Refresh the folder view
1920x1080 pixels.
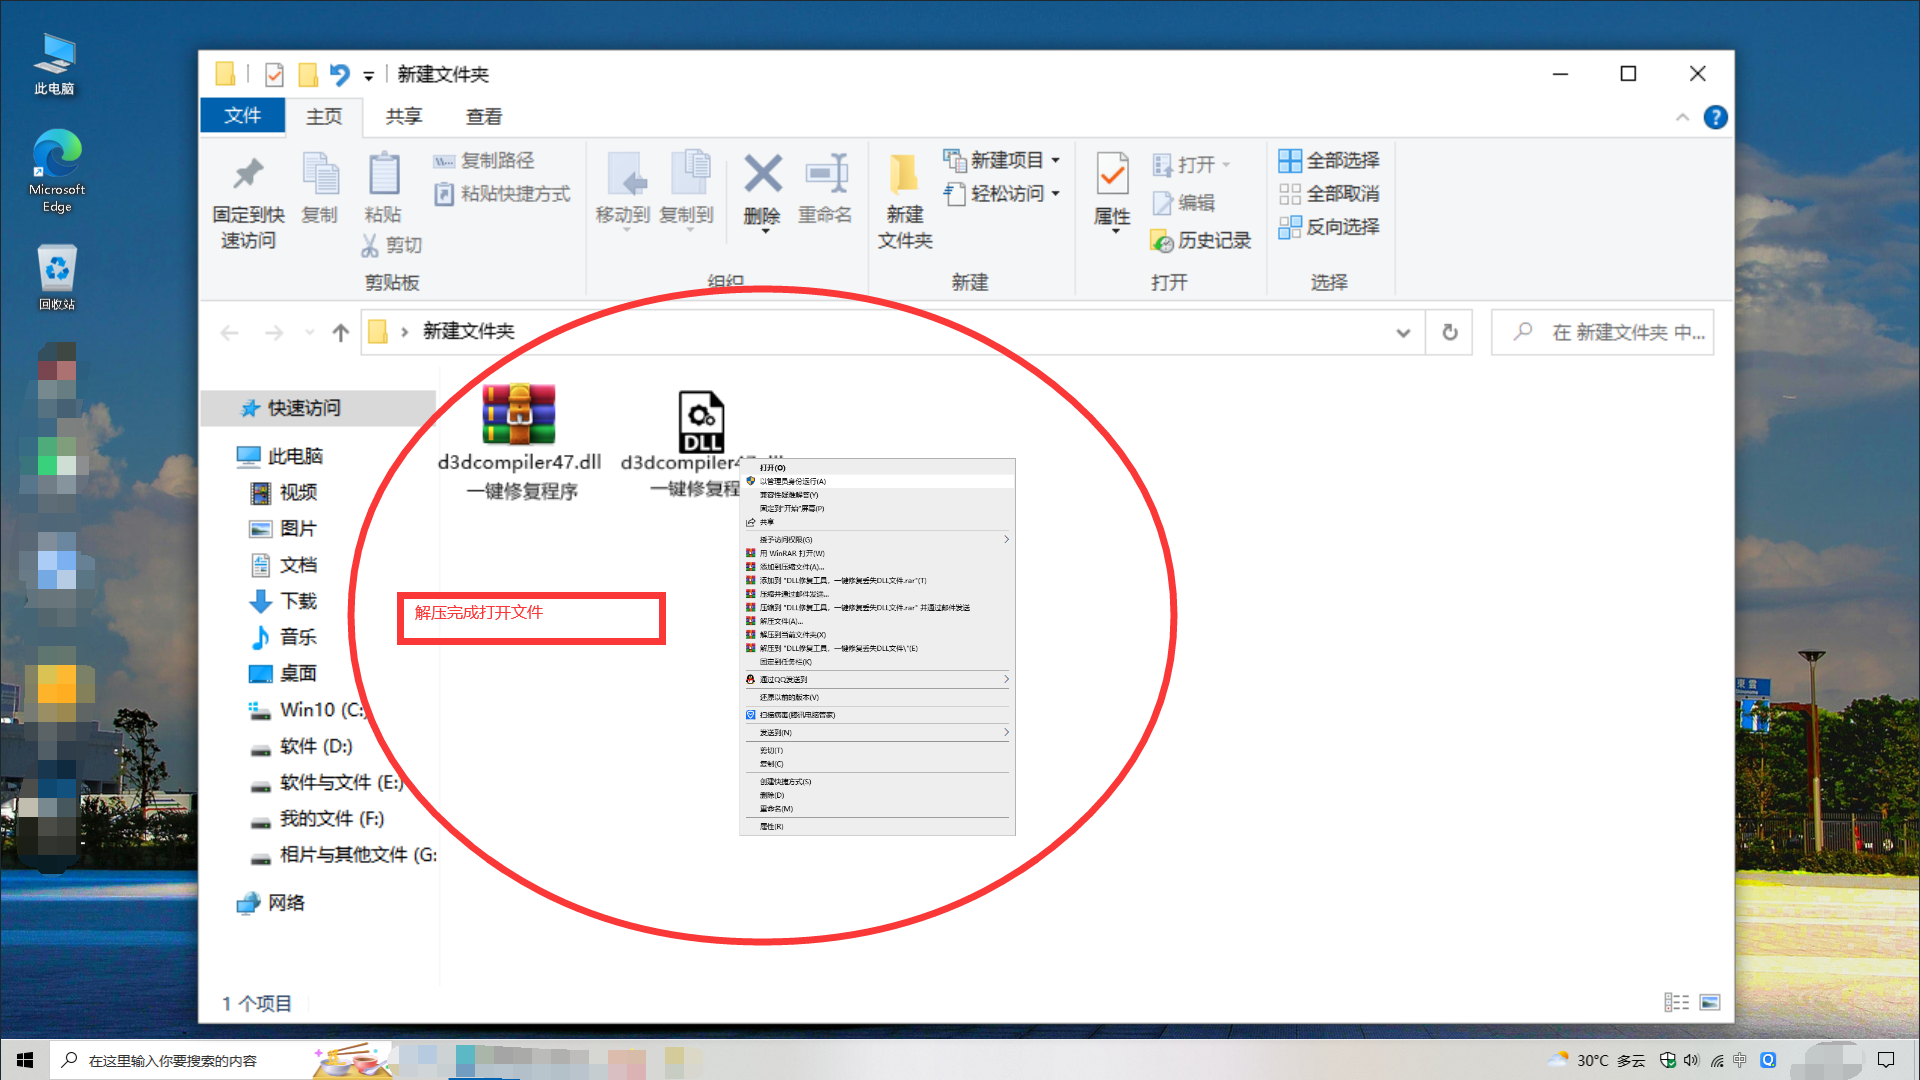1449,332
